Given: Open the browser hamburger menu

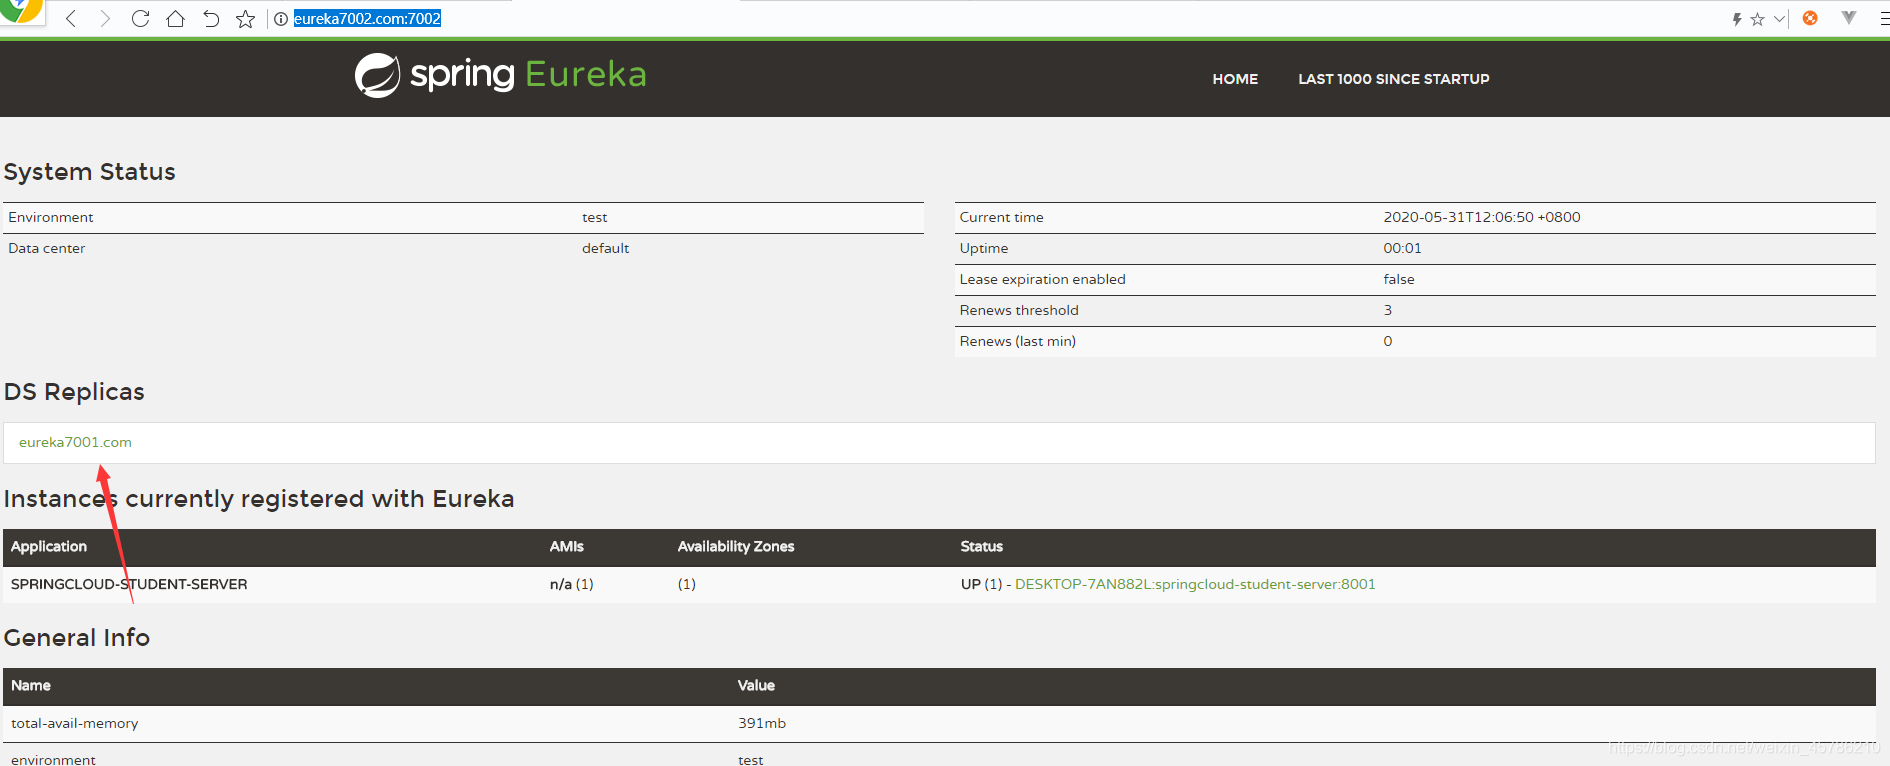Looking at the screenshot, I should point(1884,19).
